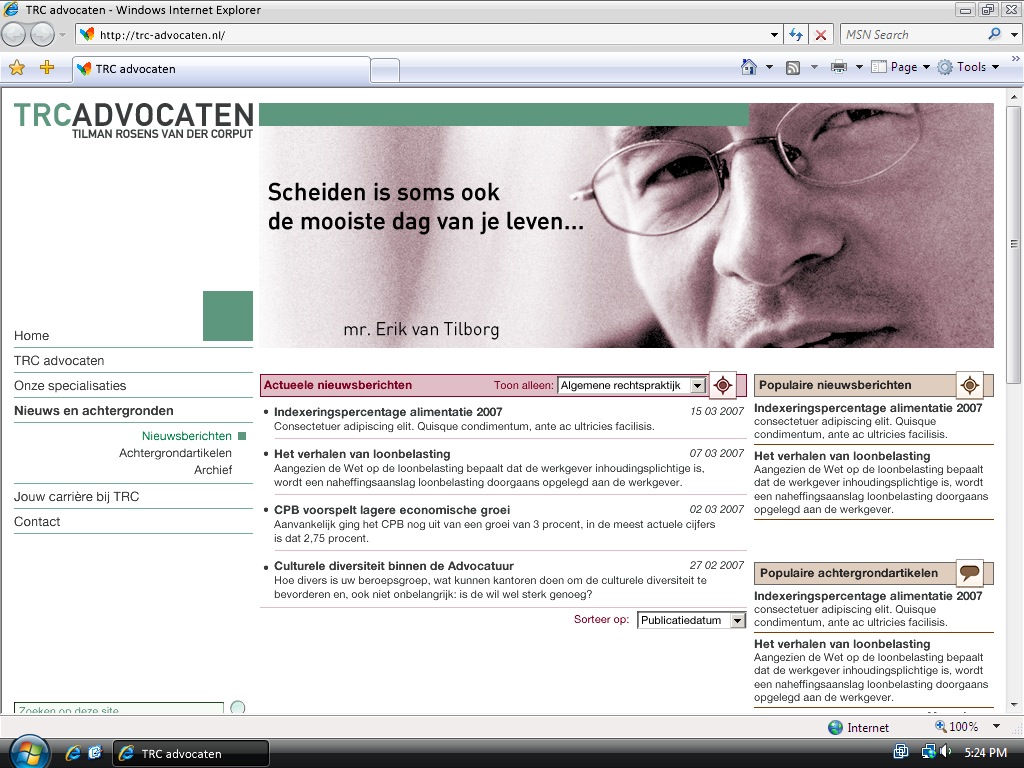Viewport: 1024px width, 768px height.
Task: Open Nieuws en achtergronden section
Action: tap(93, 411)
